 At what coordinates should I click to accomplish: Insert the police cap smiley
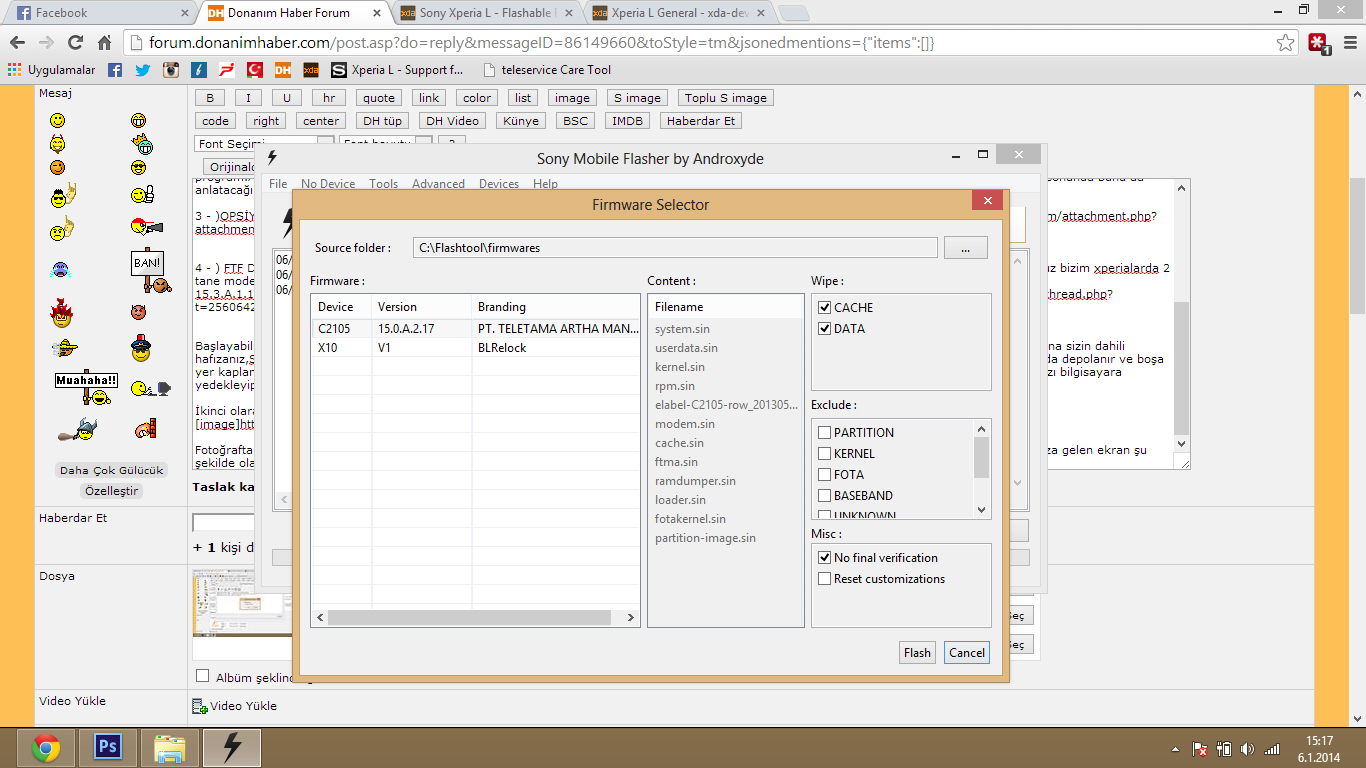point(140,349)
